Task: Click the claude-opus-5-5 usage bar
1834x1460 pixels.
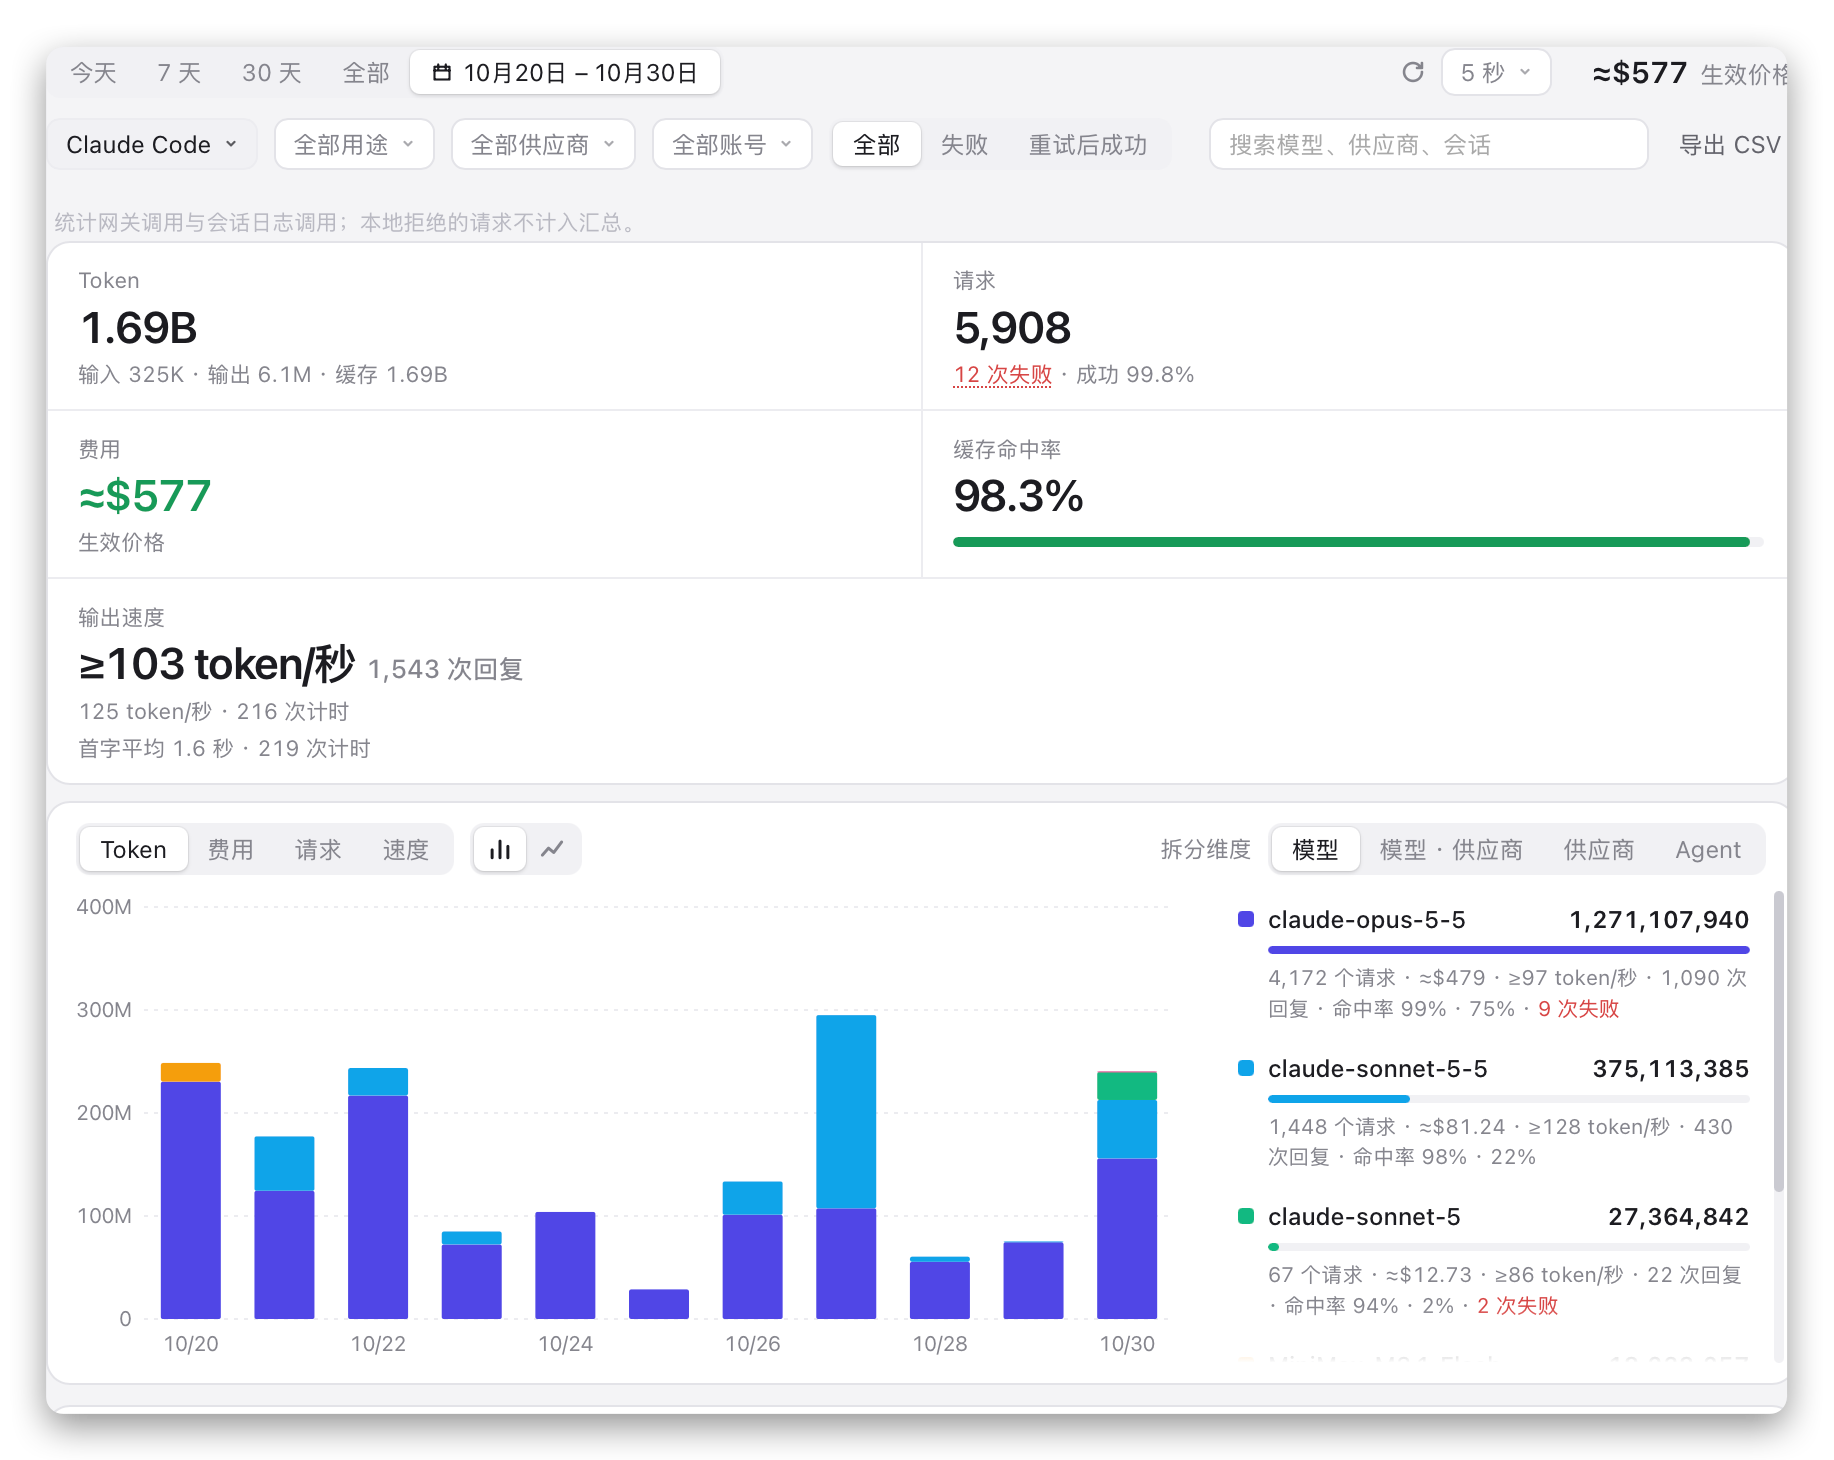Action: pos(1508,950)
